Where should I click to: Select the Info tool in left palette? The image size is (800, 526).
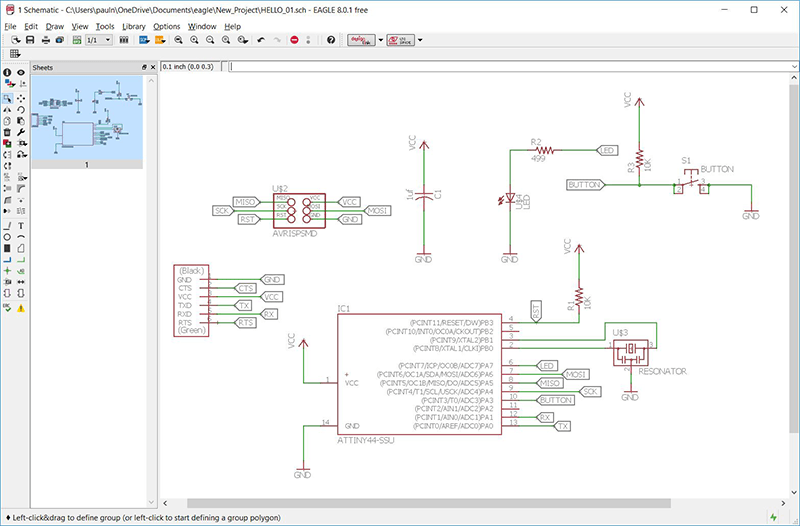(x=7, y=73)
